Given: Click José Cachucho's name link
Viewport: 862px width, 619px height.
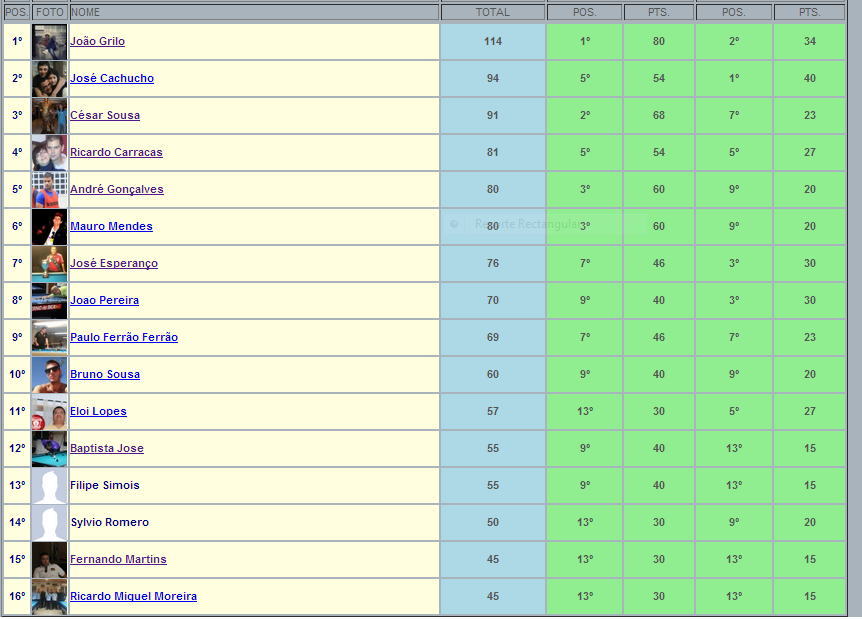Looking at the screenshot, I should coord(111,79).
